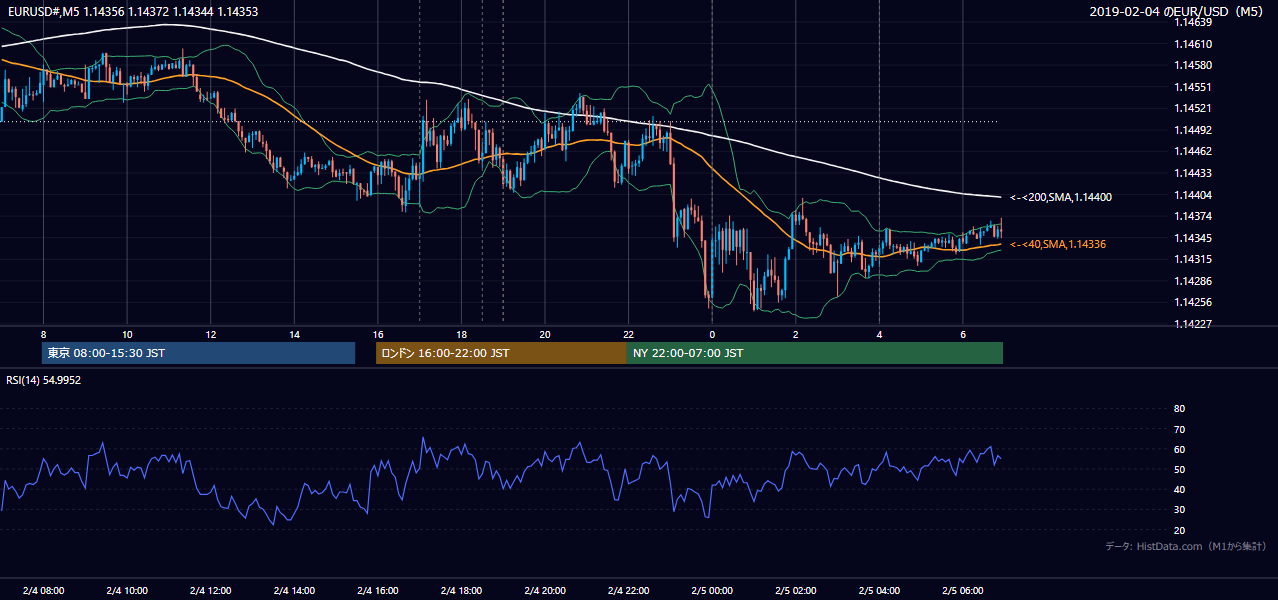Select hour marker 0 below price chart
The image size is (1278, 600).
(x=711, y=334)
